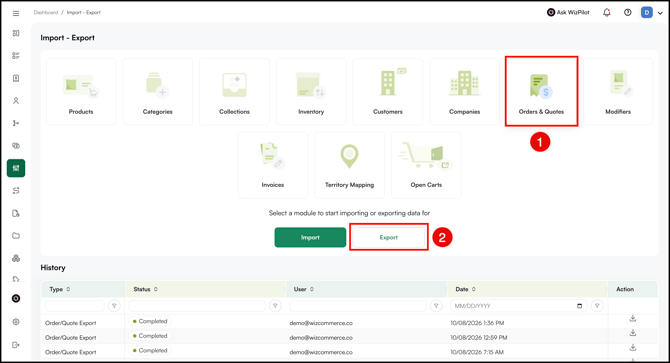Pick the Open Carts module
Image resolution: width=670 pixels, height=363 pixels.
tap(426, 165)
